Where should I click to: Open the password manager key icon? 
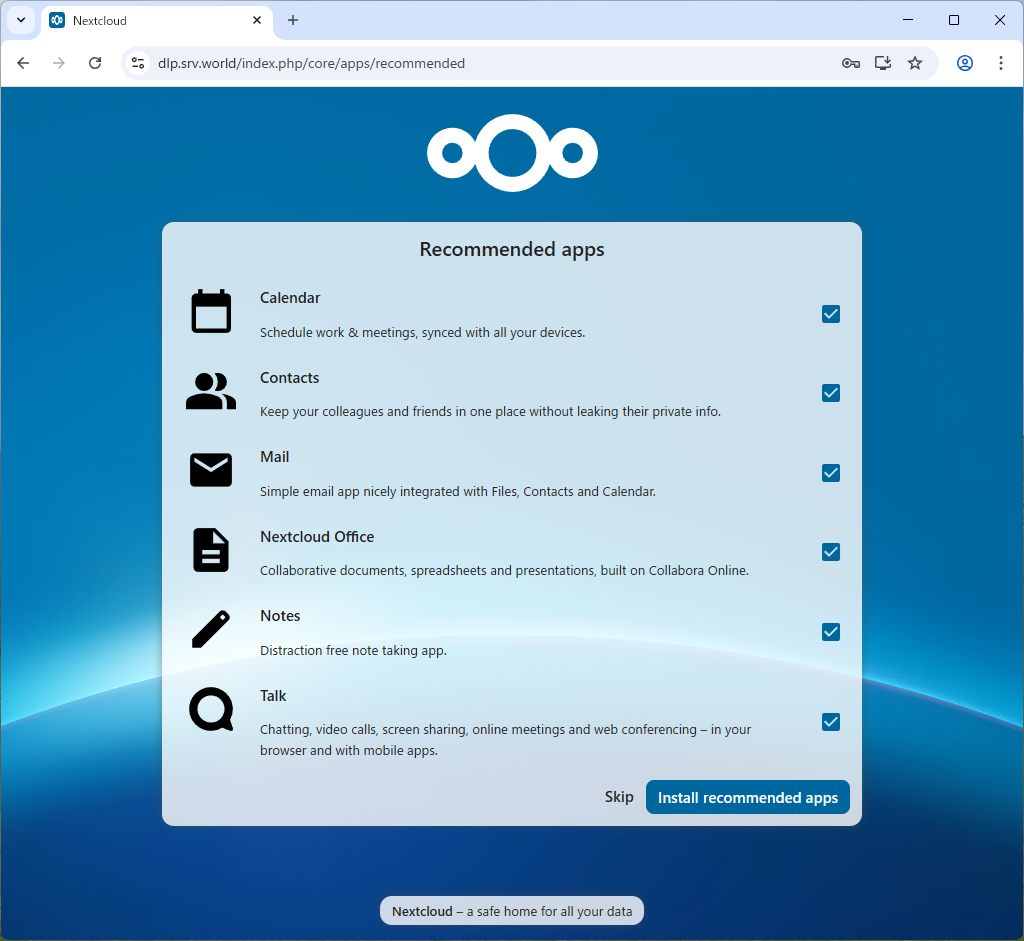[850, 63]
